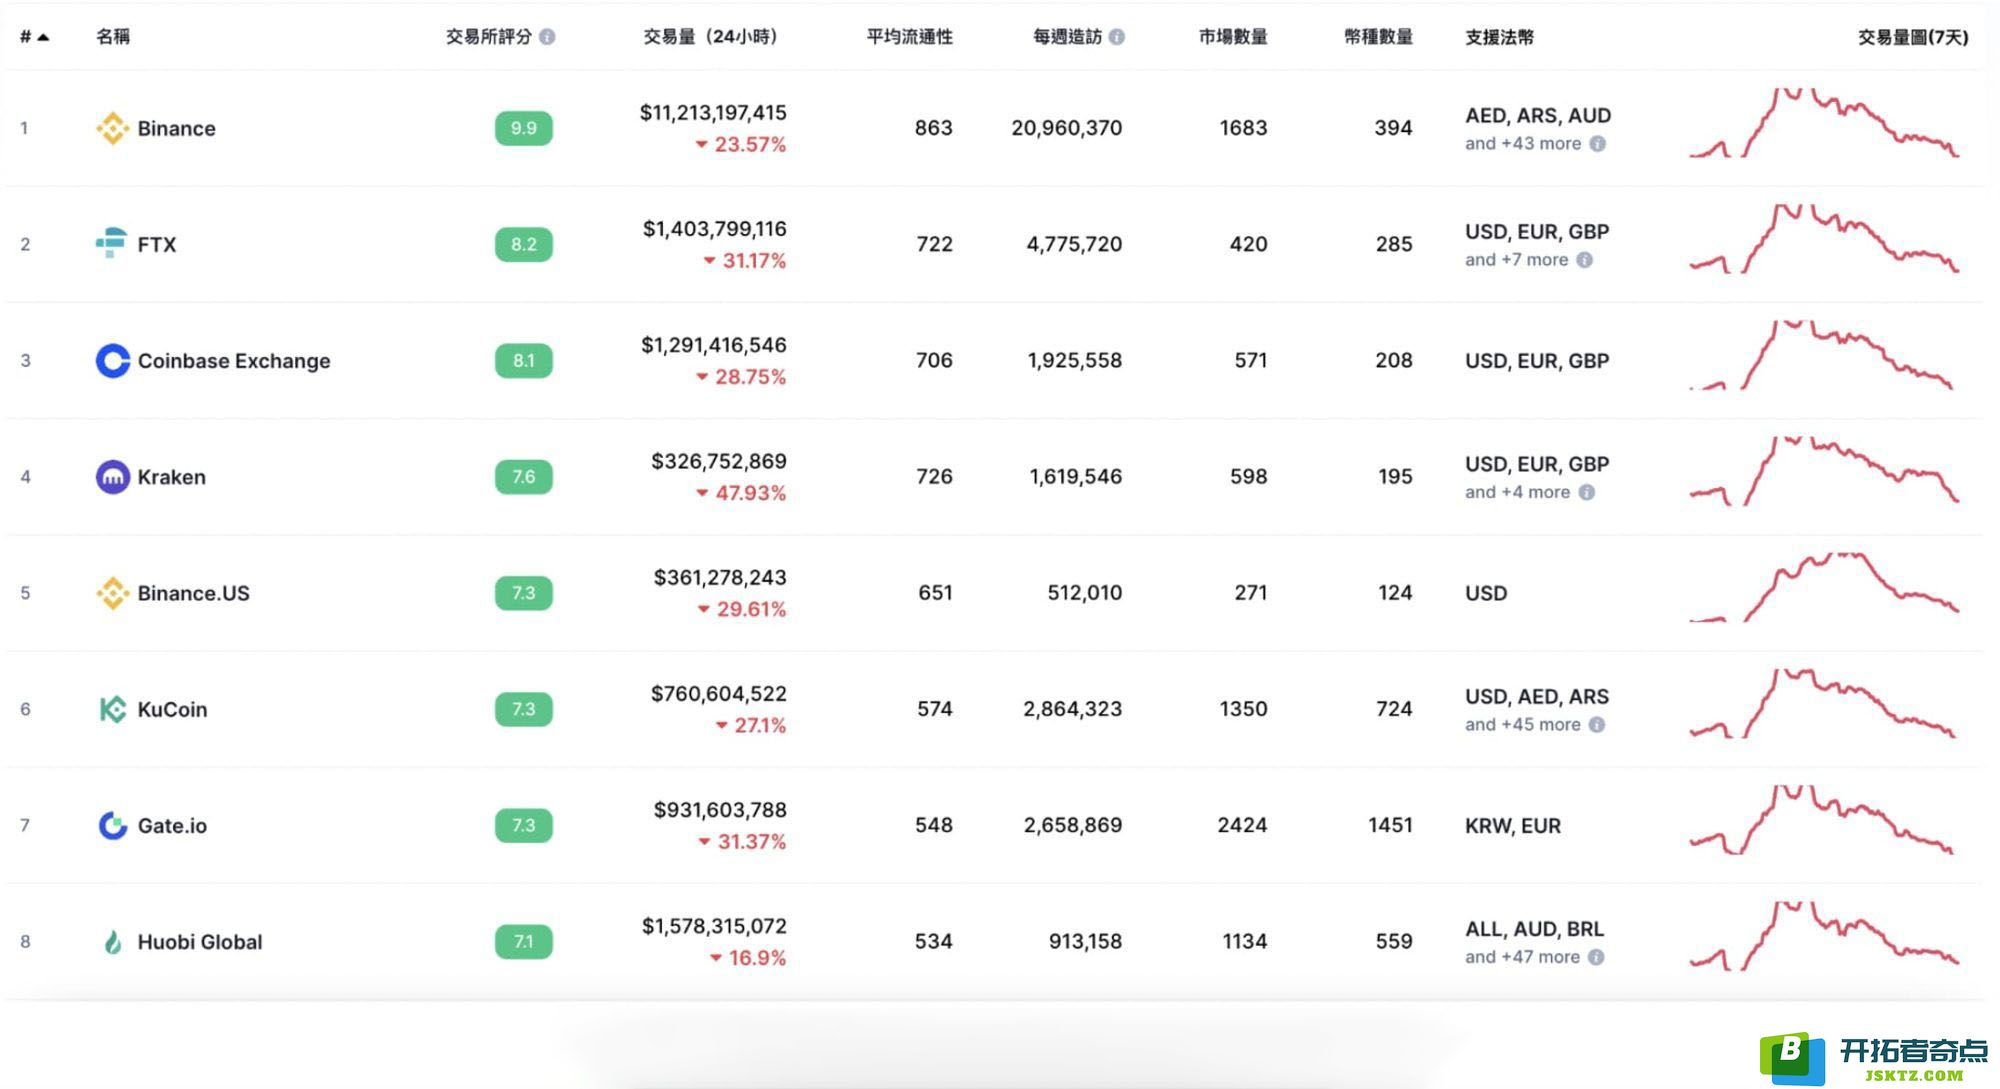The width and height of the screenshot is (2000, 1089).
Task: Click Huobi 'ALL, AUD, BRL' fiat text
Action: [1535, 929]
